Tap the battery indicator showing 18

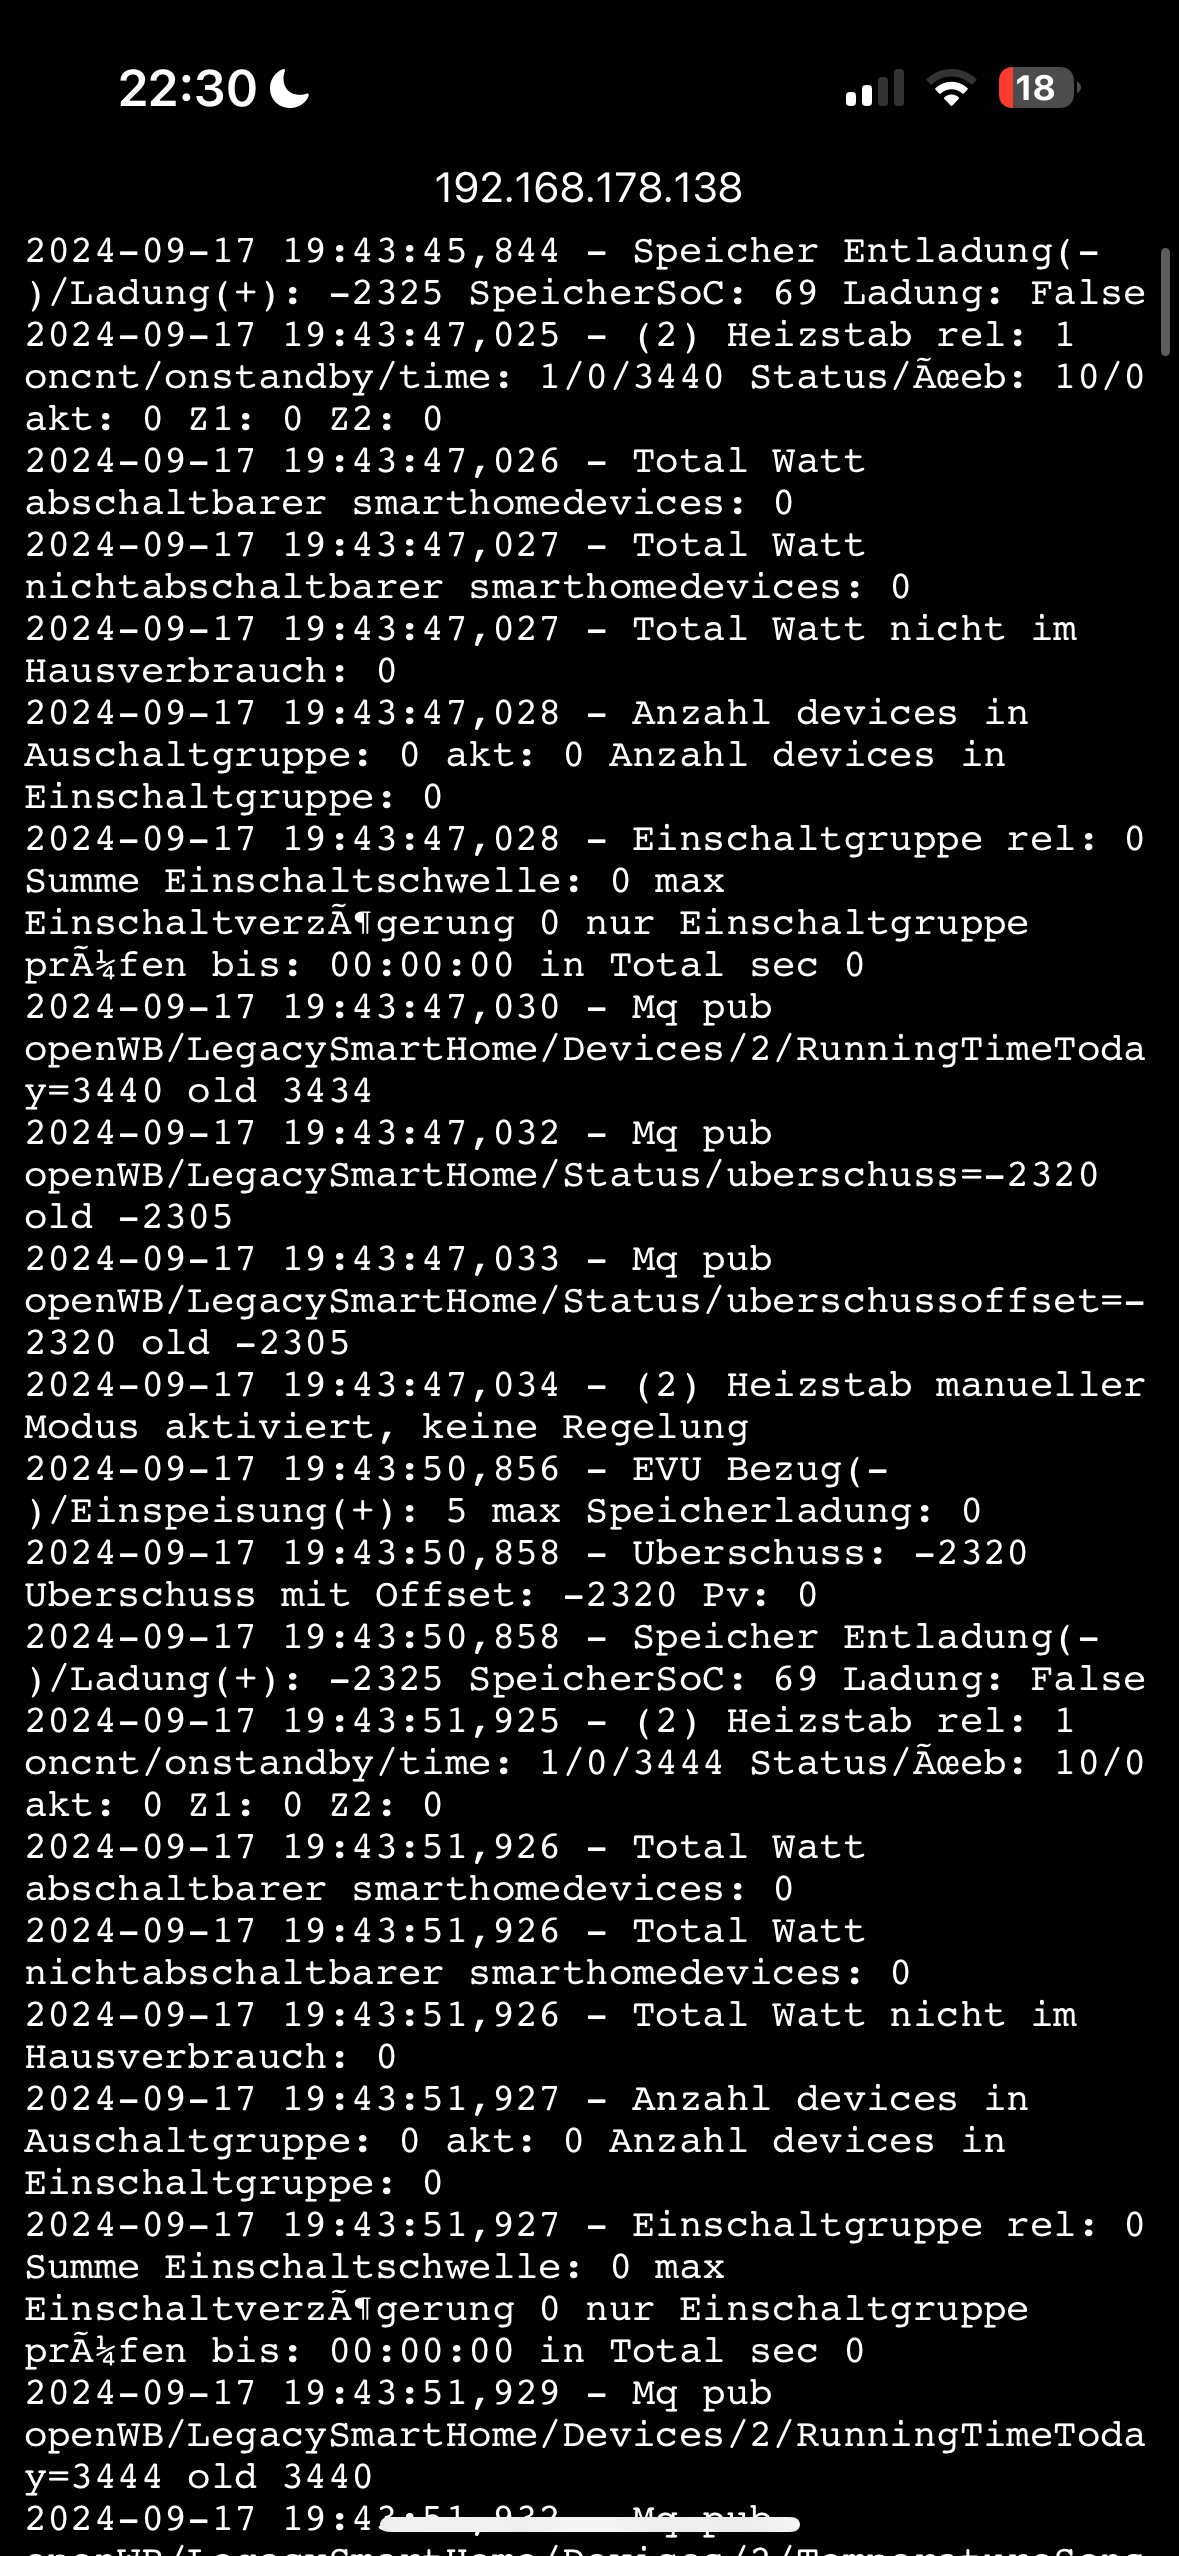(1038, 88)
